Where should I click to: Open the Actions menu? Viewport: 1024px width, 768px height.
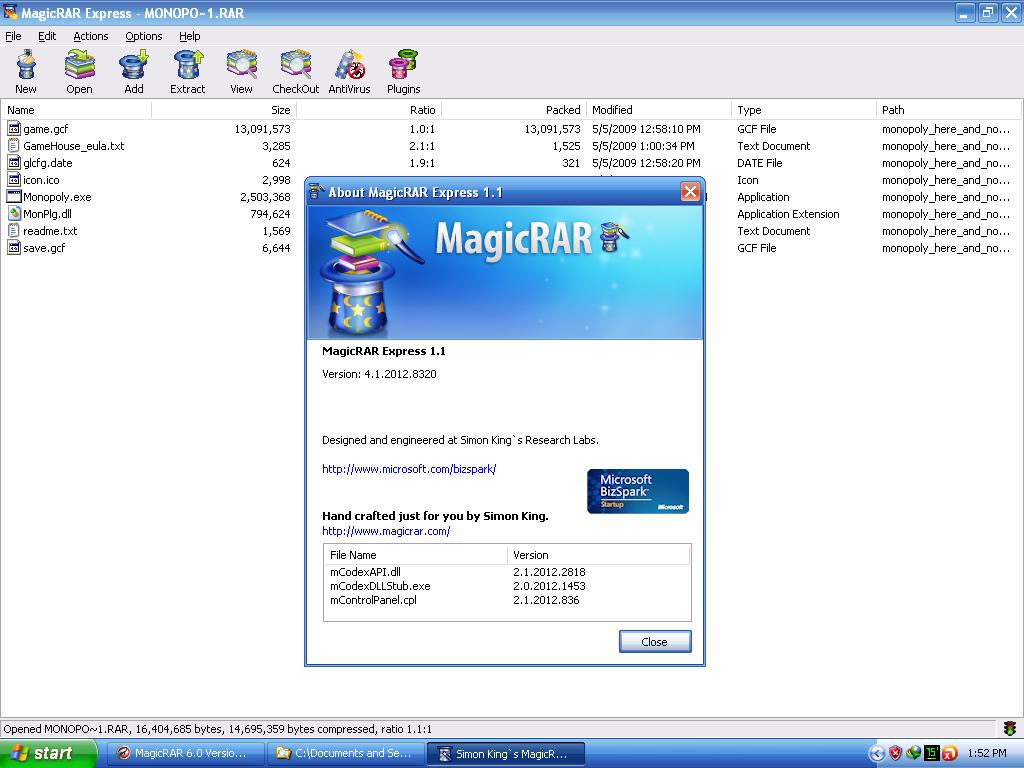click(x=91, y=36)
